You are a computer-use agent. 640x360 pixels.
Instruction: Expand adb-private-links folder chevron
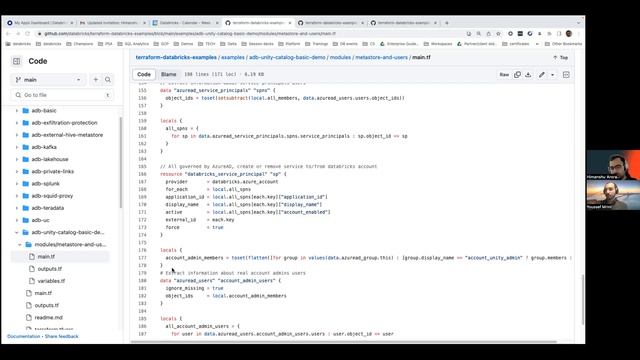17,171
